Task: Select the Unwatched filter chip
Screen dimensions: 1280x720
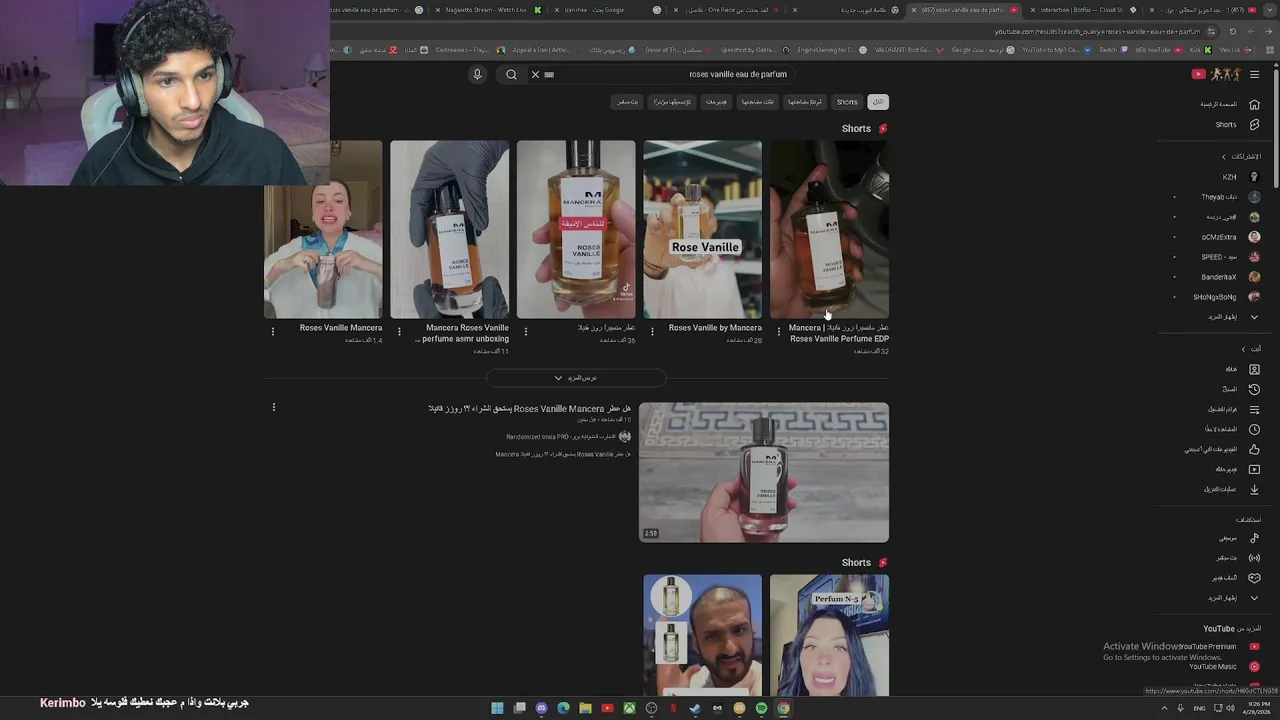Action: [804, 102]
